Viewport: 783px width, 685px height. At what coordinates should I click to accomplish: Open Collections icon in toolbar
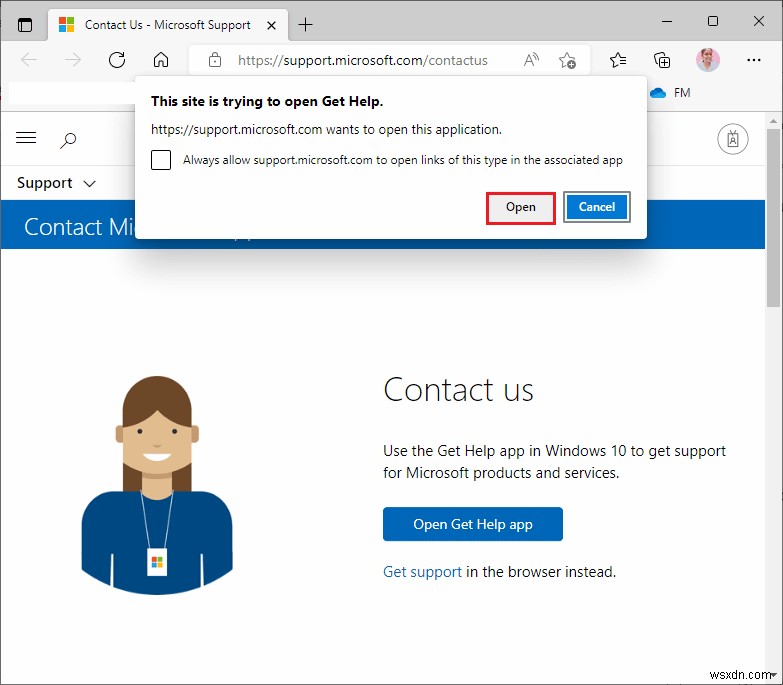pos(662,60)
